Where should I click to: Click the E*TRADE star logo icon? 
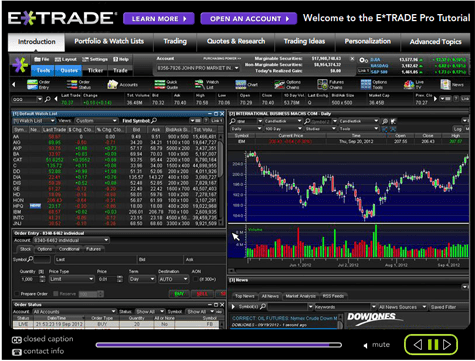[x=20, y=65]
